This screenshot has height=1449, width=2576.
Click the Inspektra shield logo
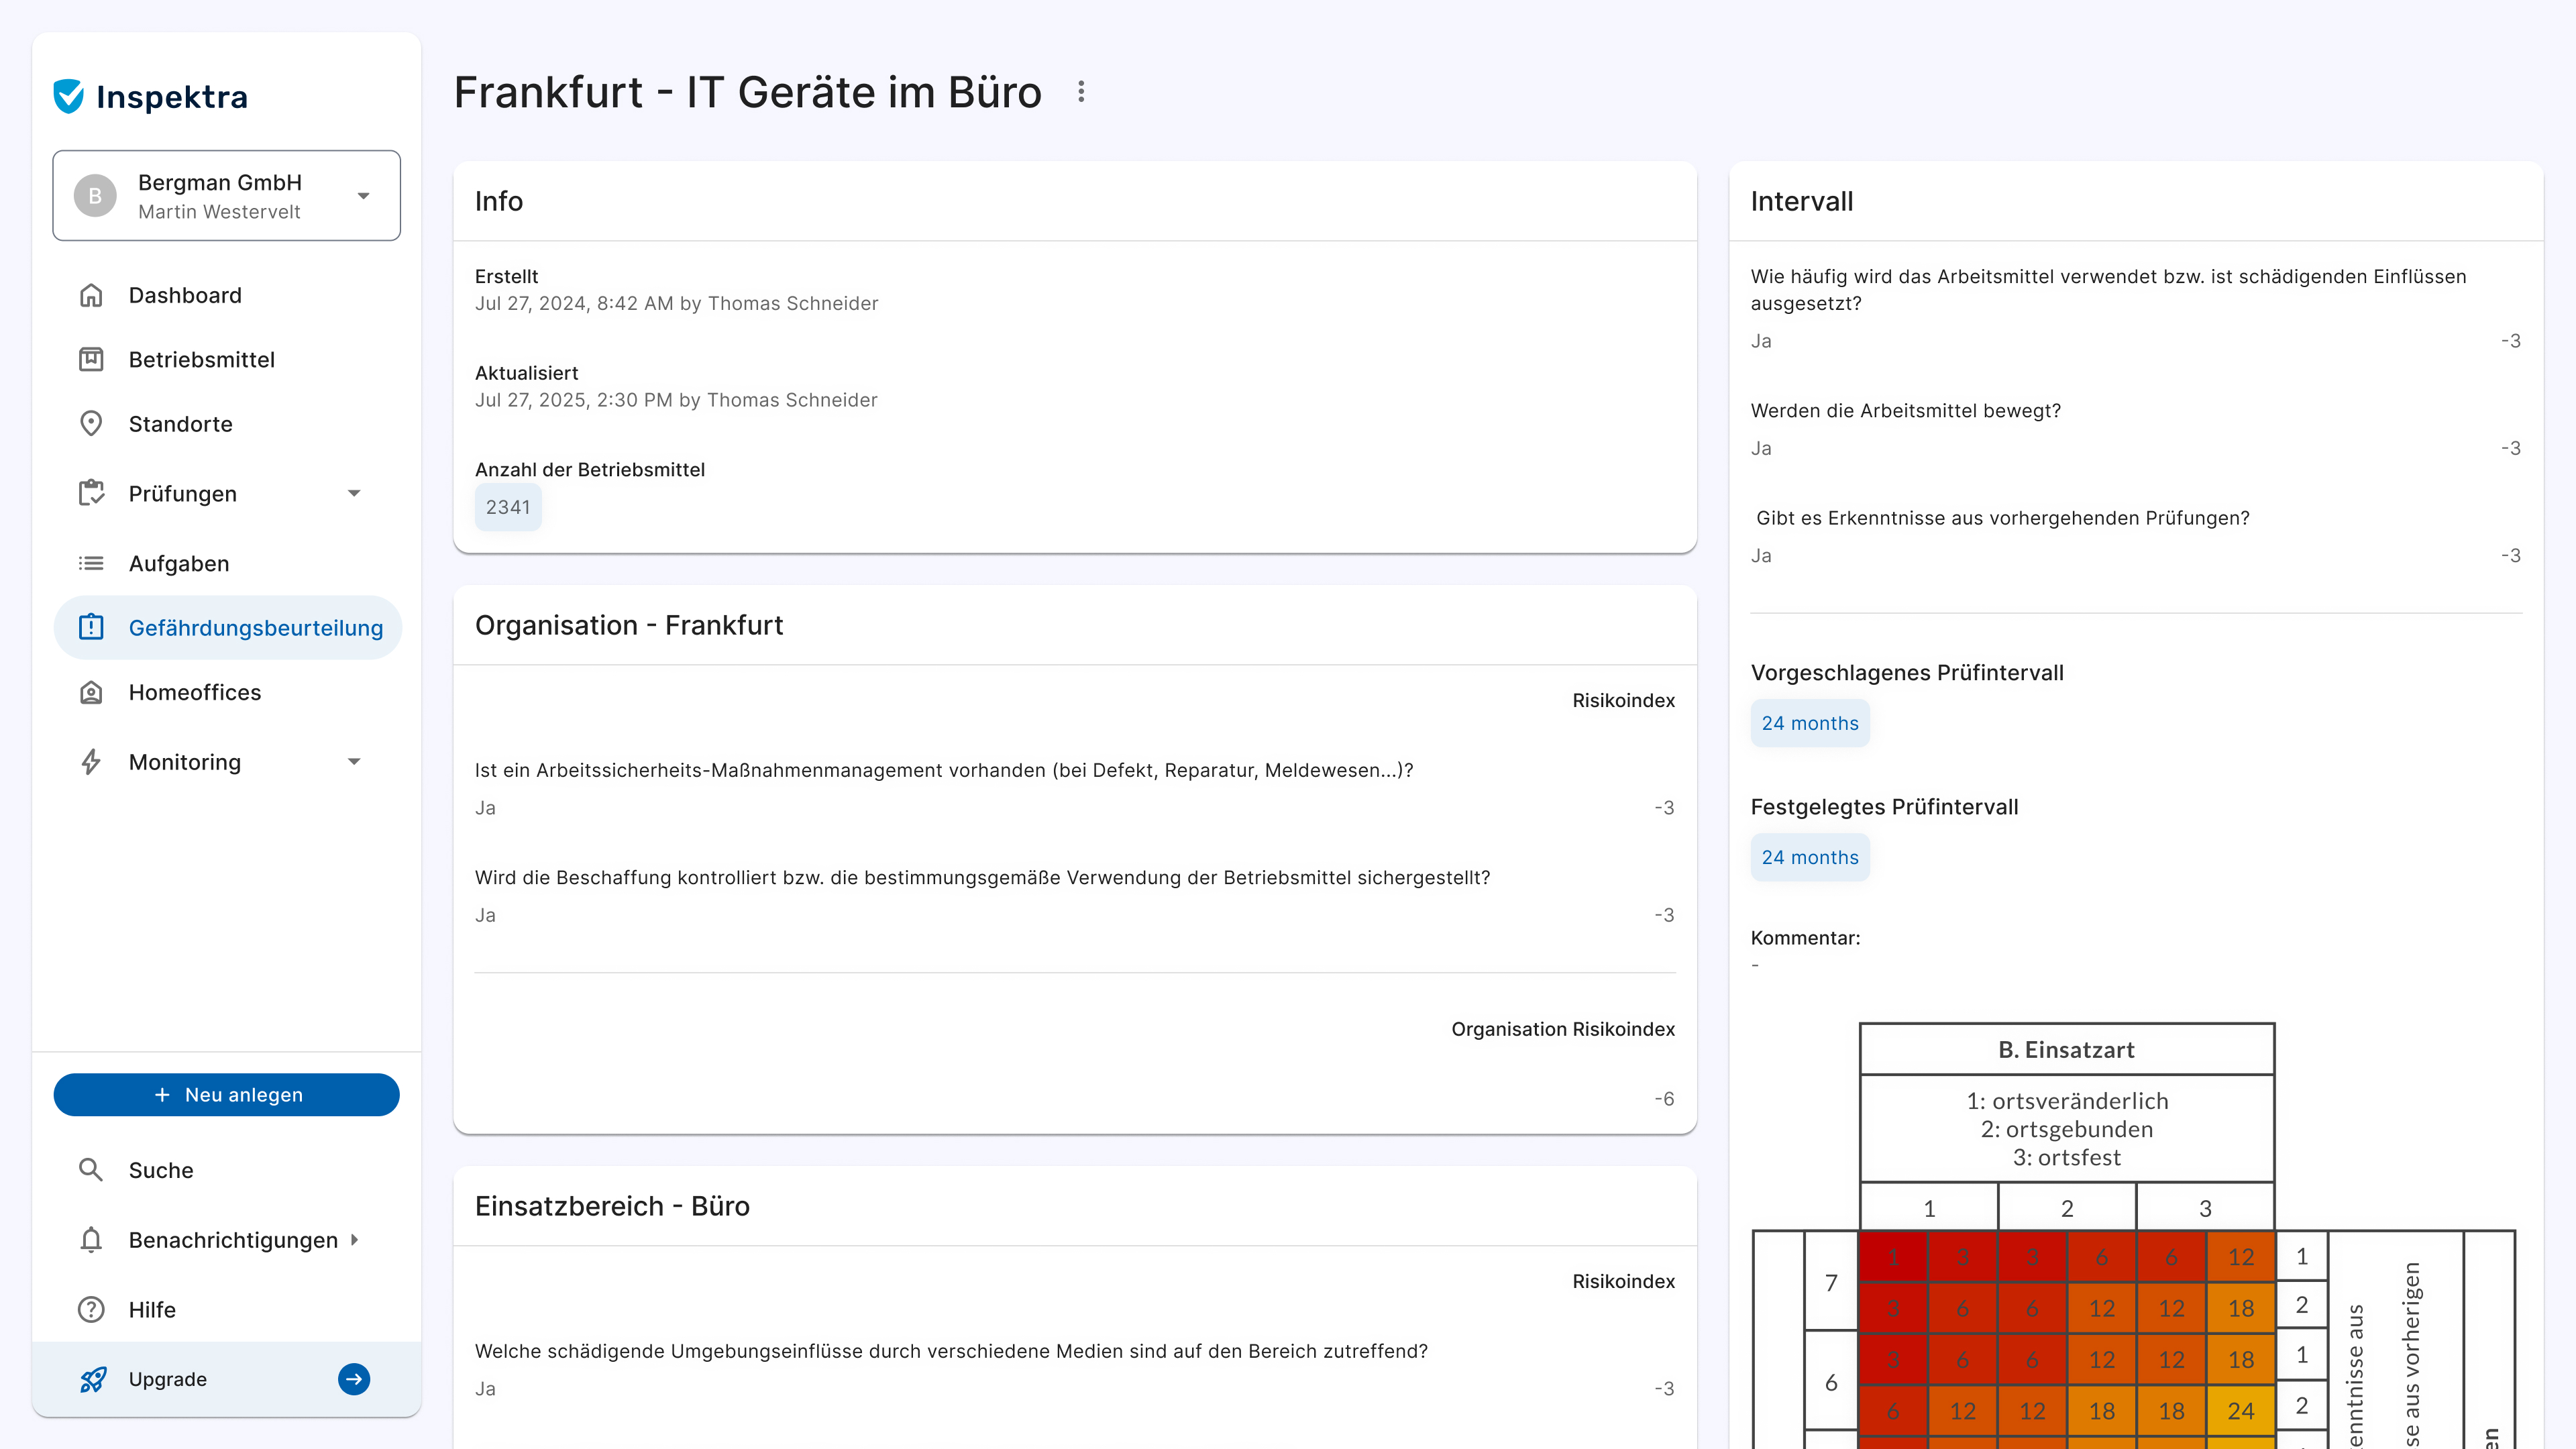coord(69,96)
